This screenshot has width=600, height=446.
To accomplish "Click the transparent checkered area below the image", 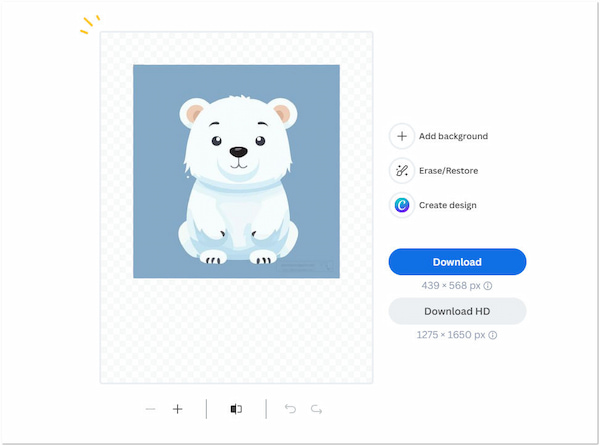I will click(x=236, y=330).
